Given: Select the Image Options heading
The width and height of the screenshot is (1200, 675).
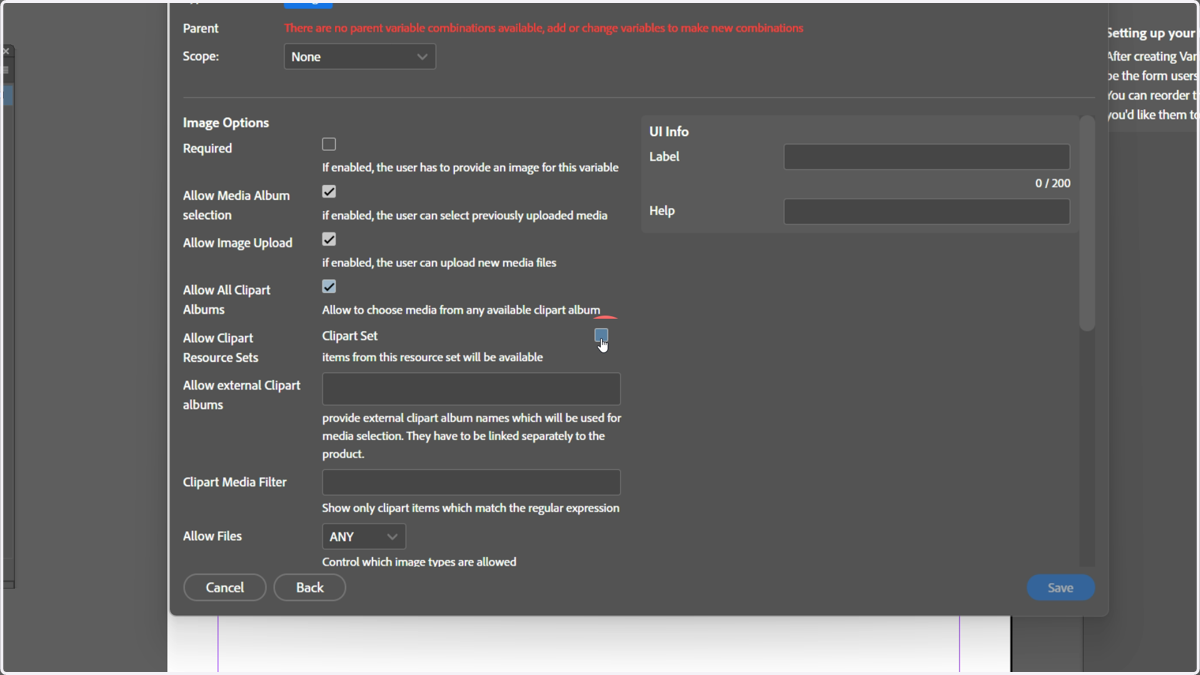Looking at the screenshot, I should coord(226,123).
